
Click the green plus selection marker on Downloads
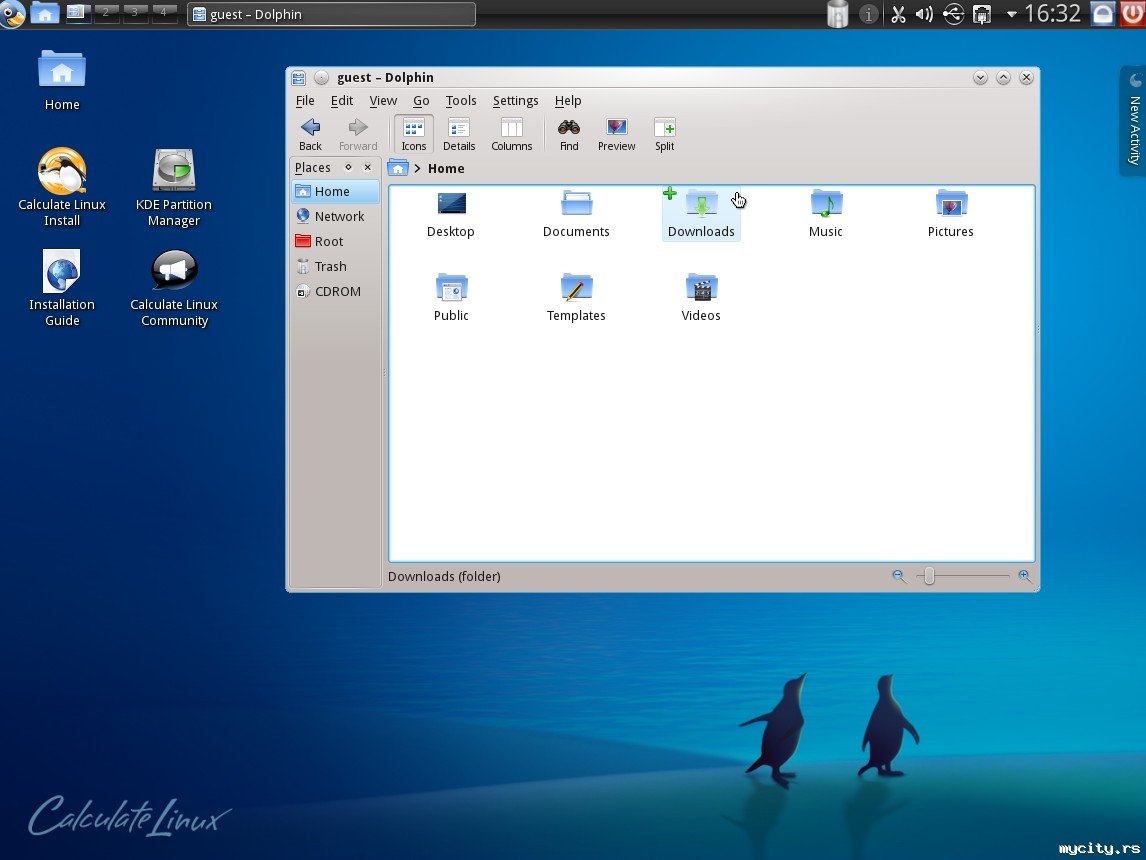[x=669, y=194]
